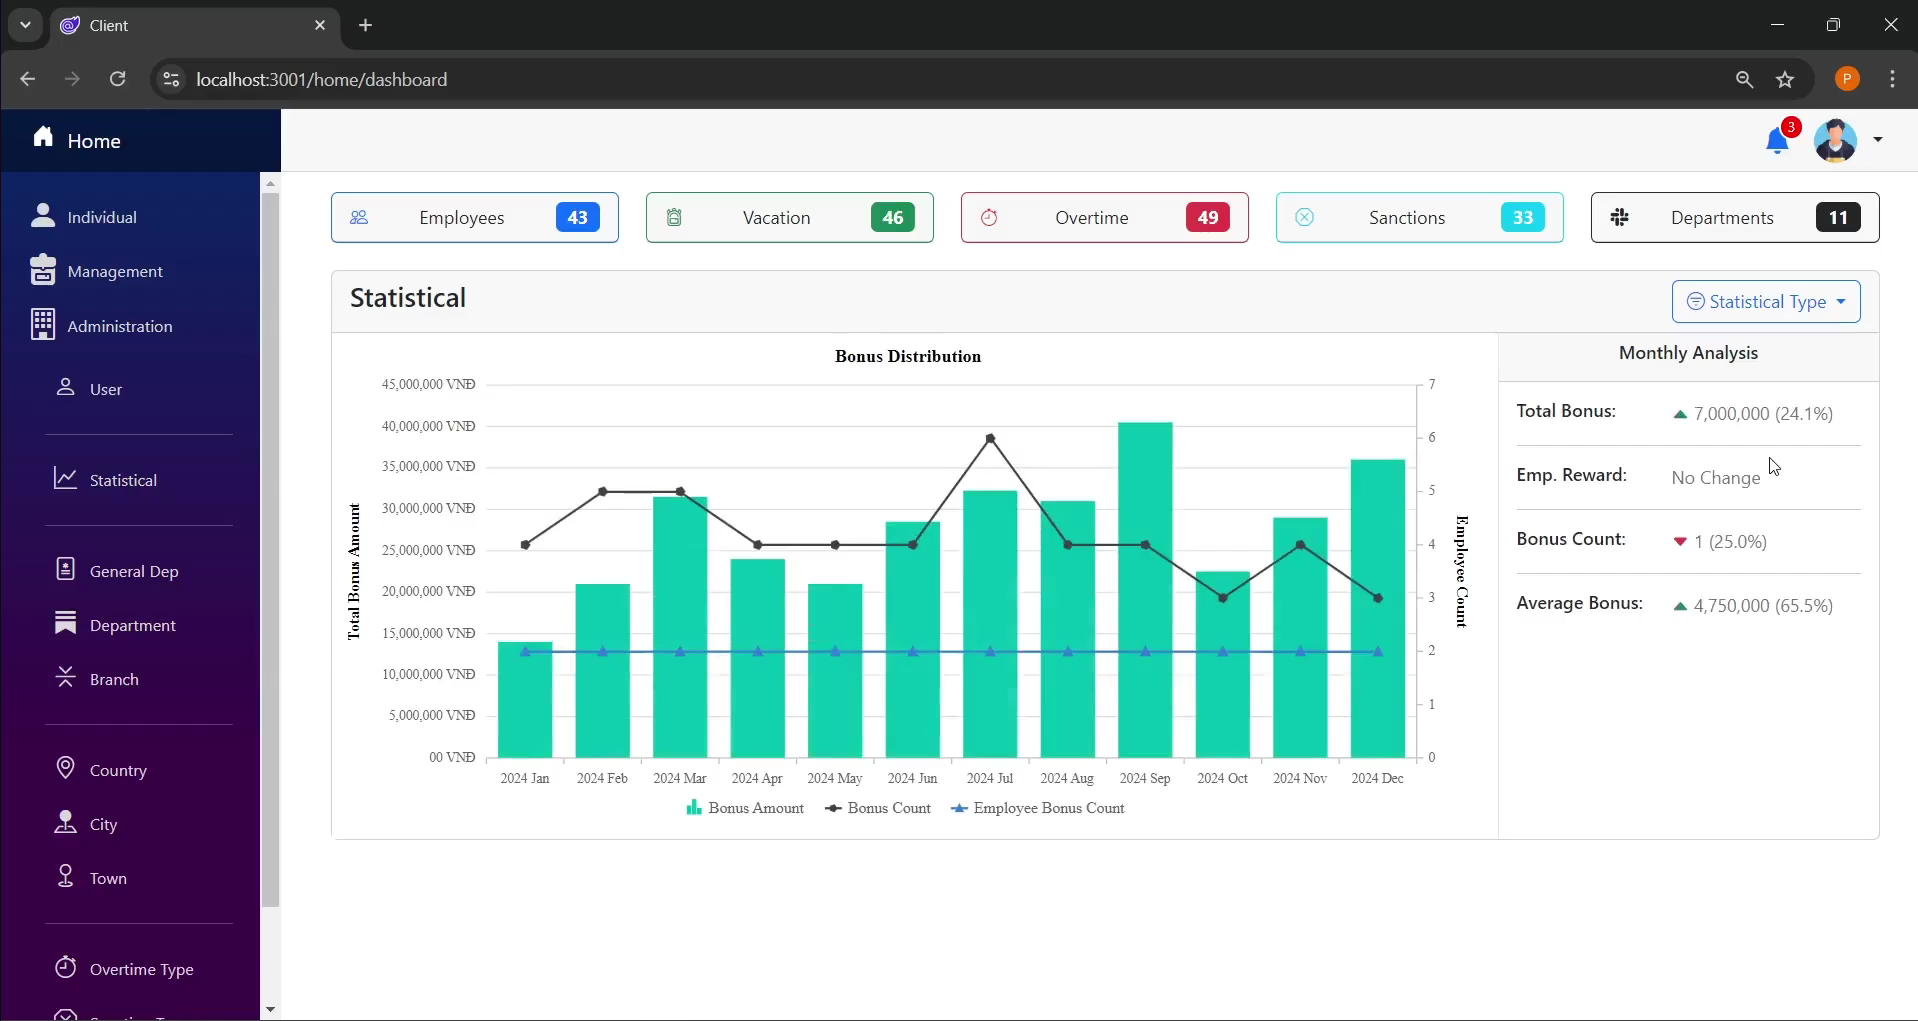Expand the Individual sidebar section
Viewport: 1918px width, 1021px height.
[x=101, y=217]
